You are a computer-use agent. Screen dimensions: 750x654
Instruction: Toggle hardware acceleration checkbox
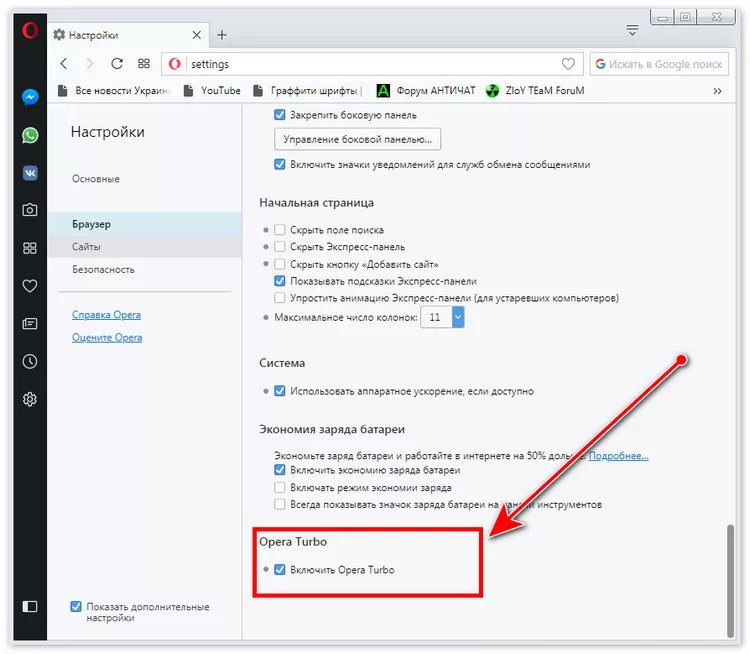[280, 391]
